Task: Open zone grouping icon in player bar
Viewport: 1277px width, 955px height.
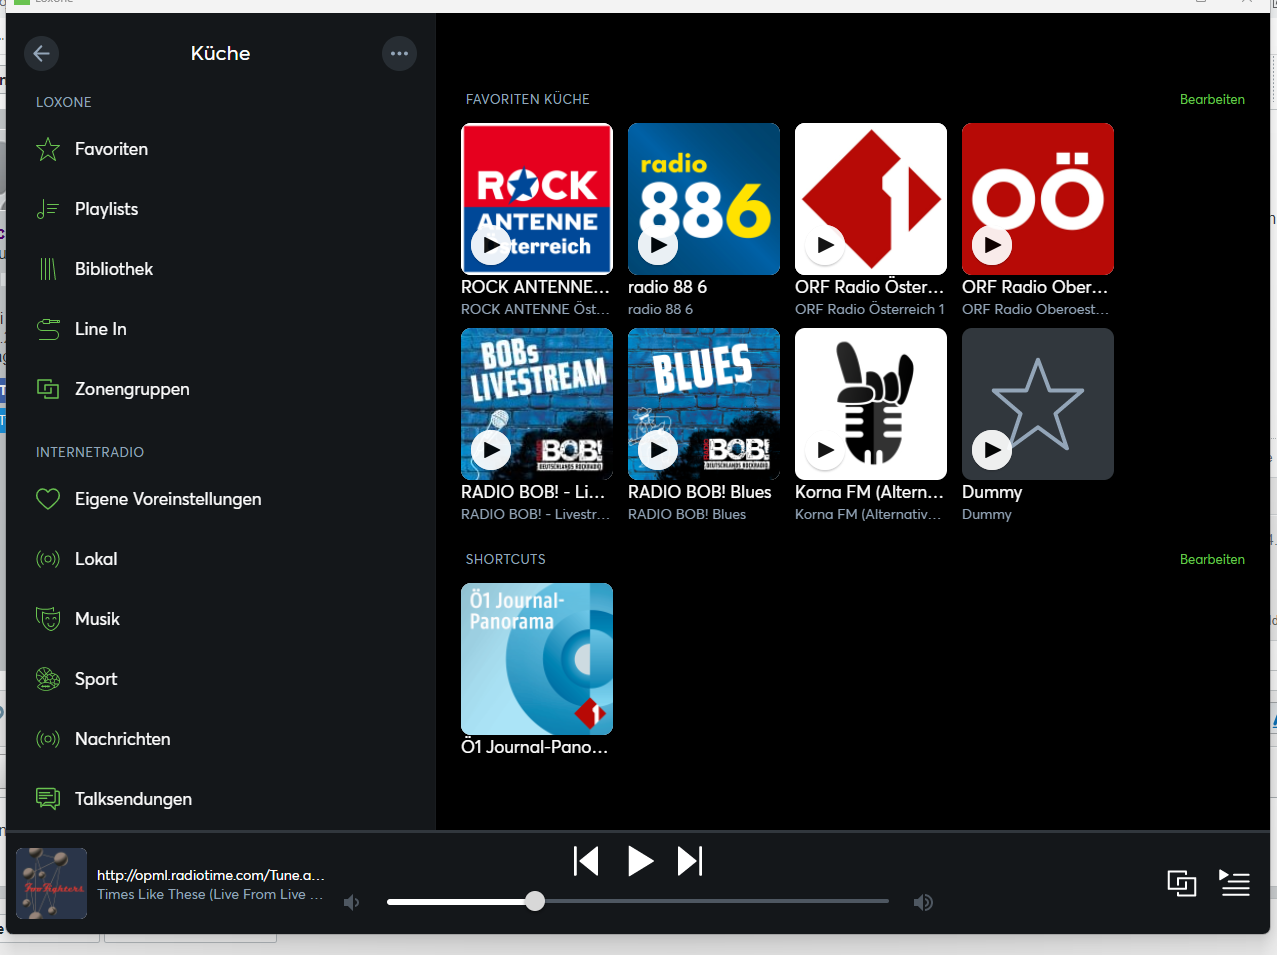Action: pyautogui.click(x=1182, y=884)
